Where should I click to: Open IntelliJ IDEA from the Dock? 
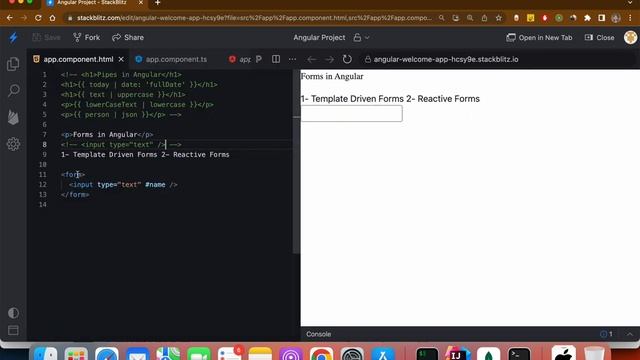click(x=458, y=354)
